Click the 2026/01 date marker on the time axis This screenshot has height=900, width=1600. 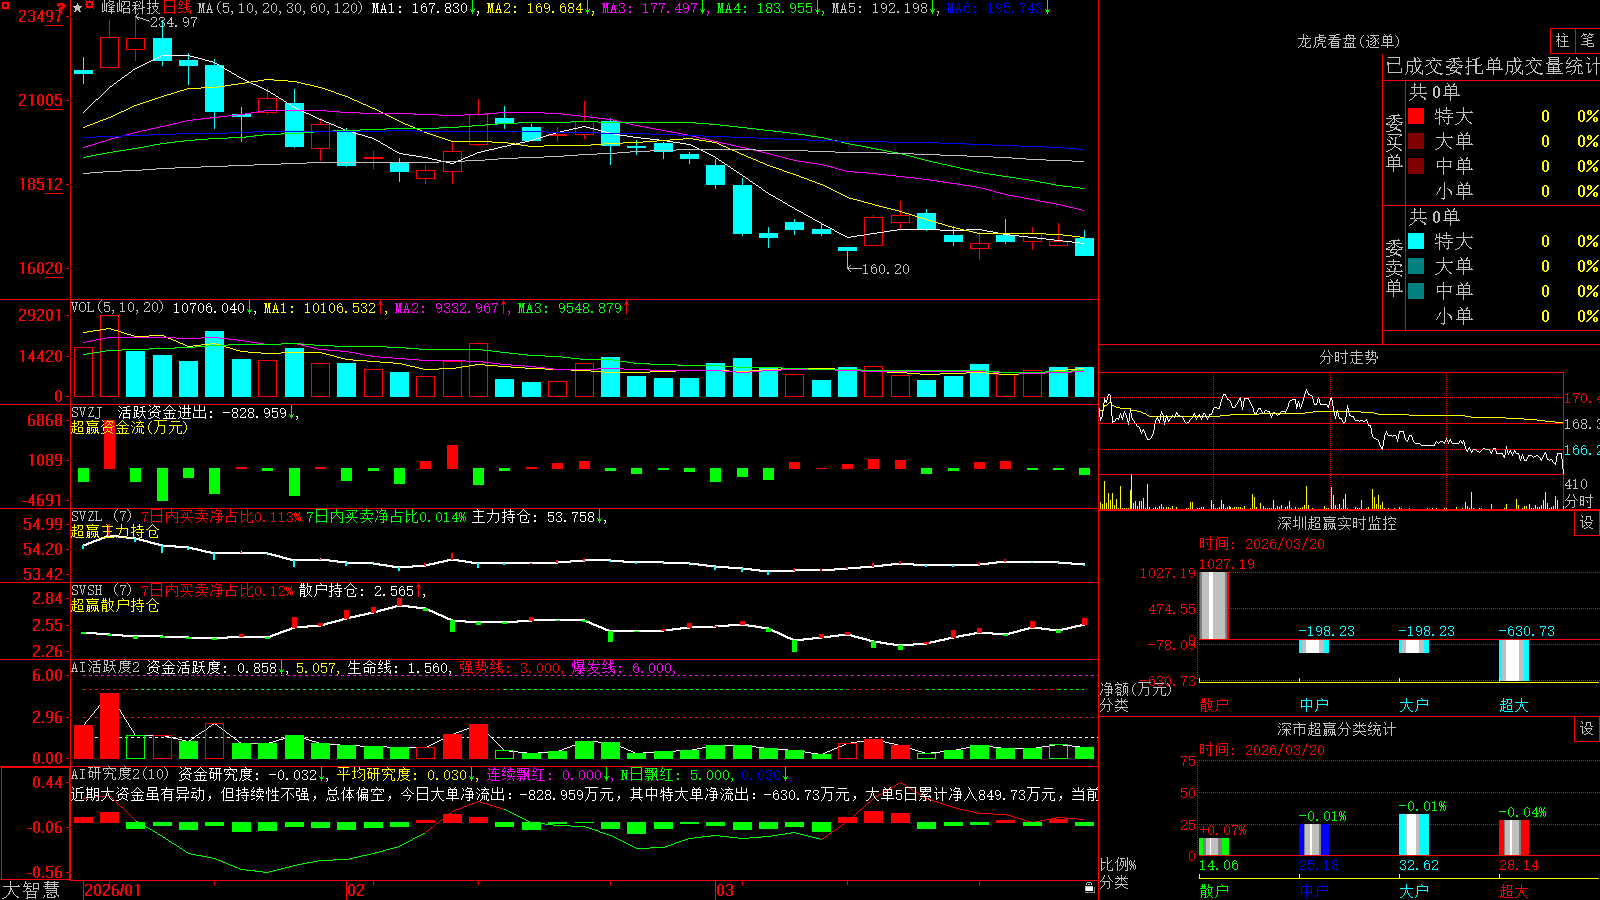click(113, 890)
